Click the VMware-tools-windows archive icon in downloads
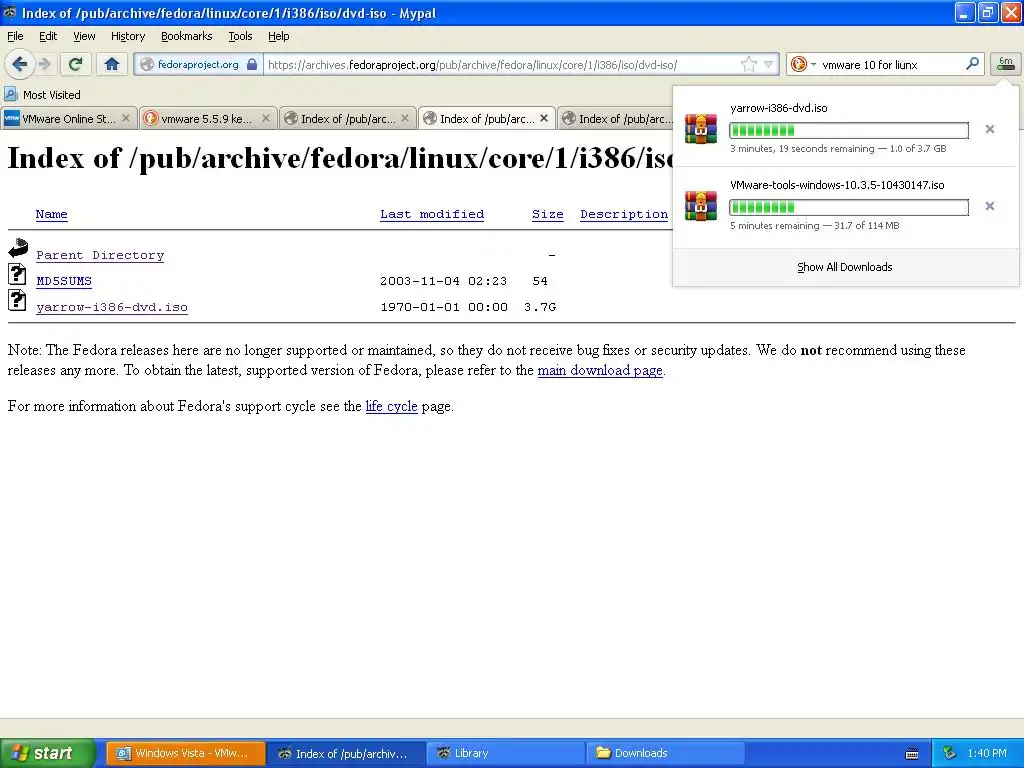The image size is (1024, 768). point(701,206)
